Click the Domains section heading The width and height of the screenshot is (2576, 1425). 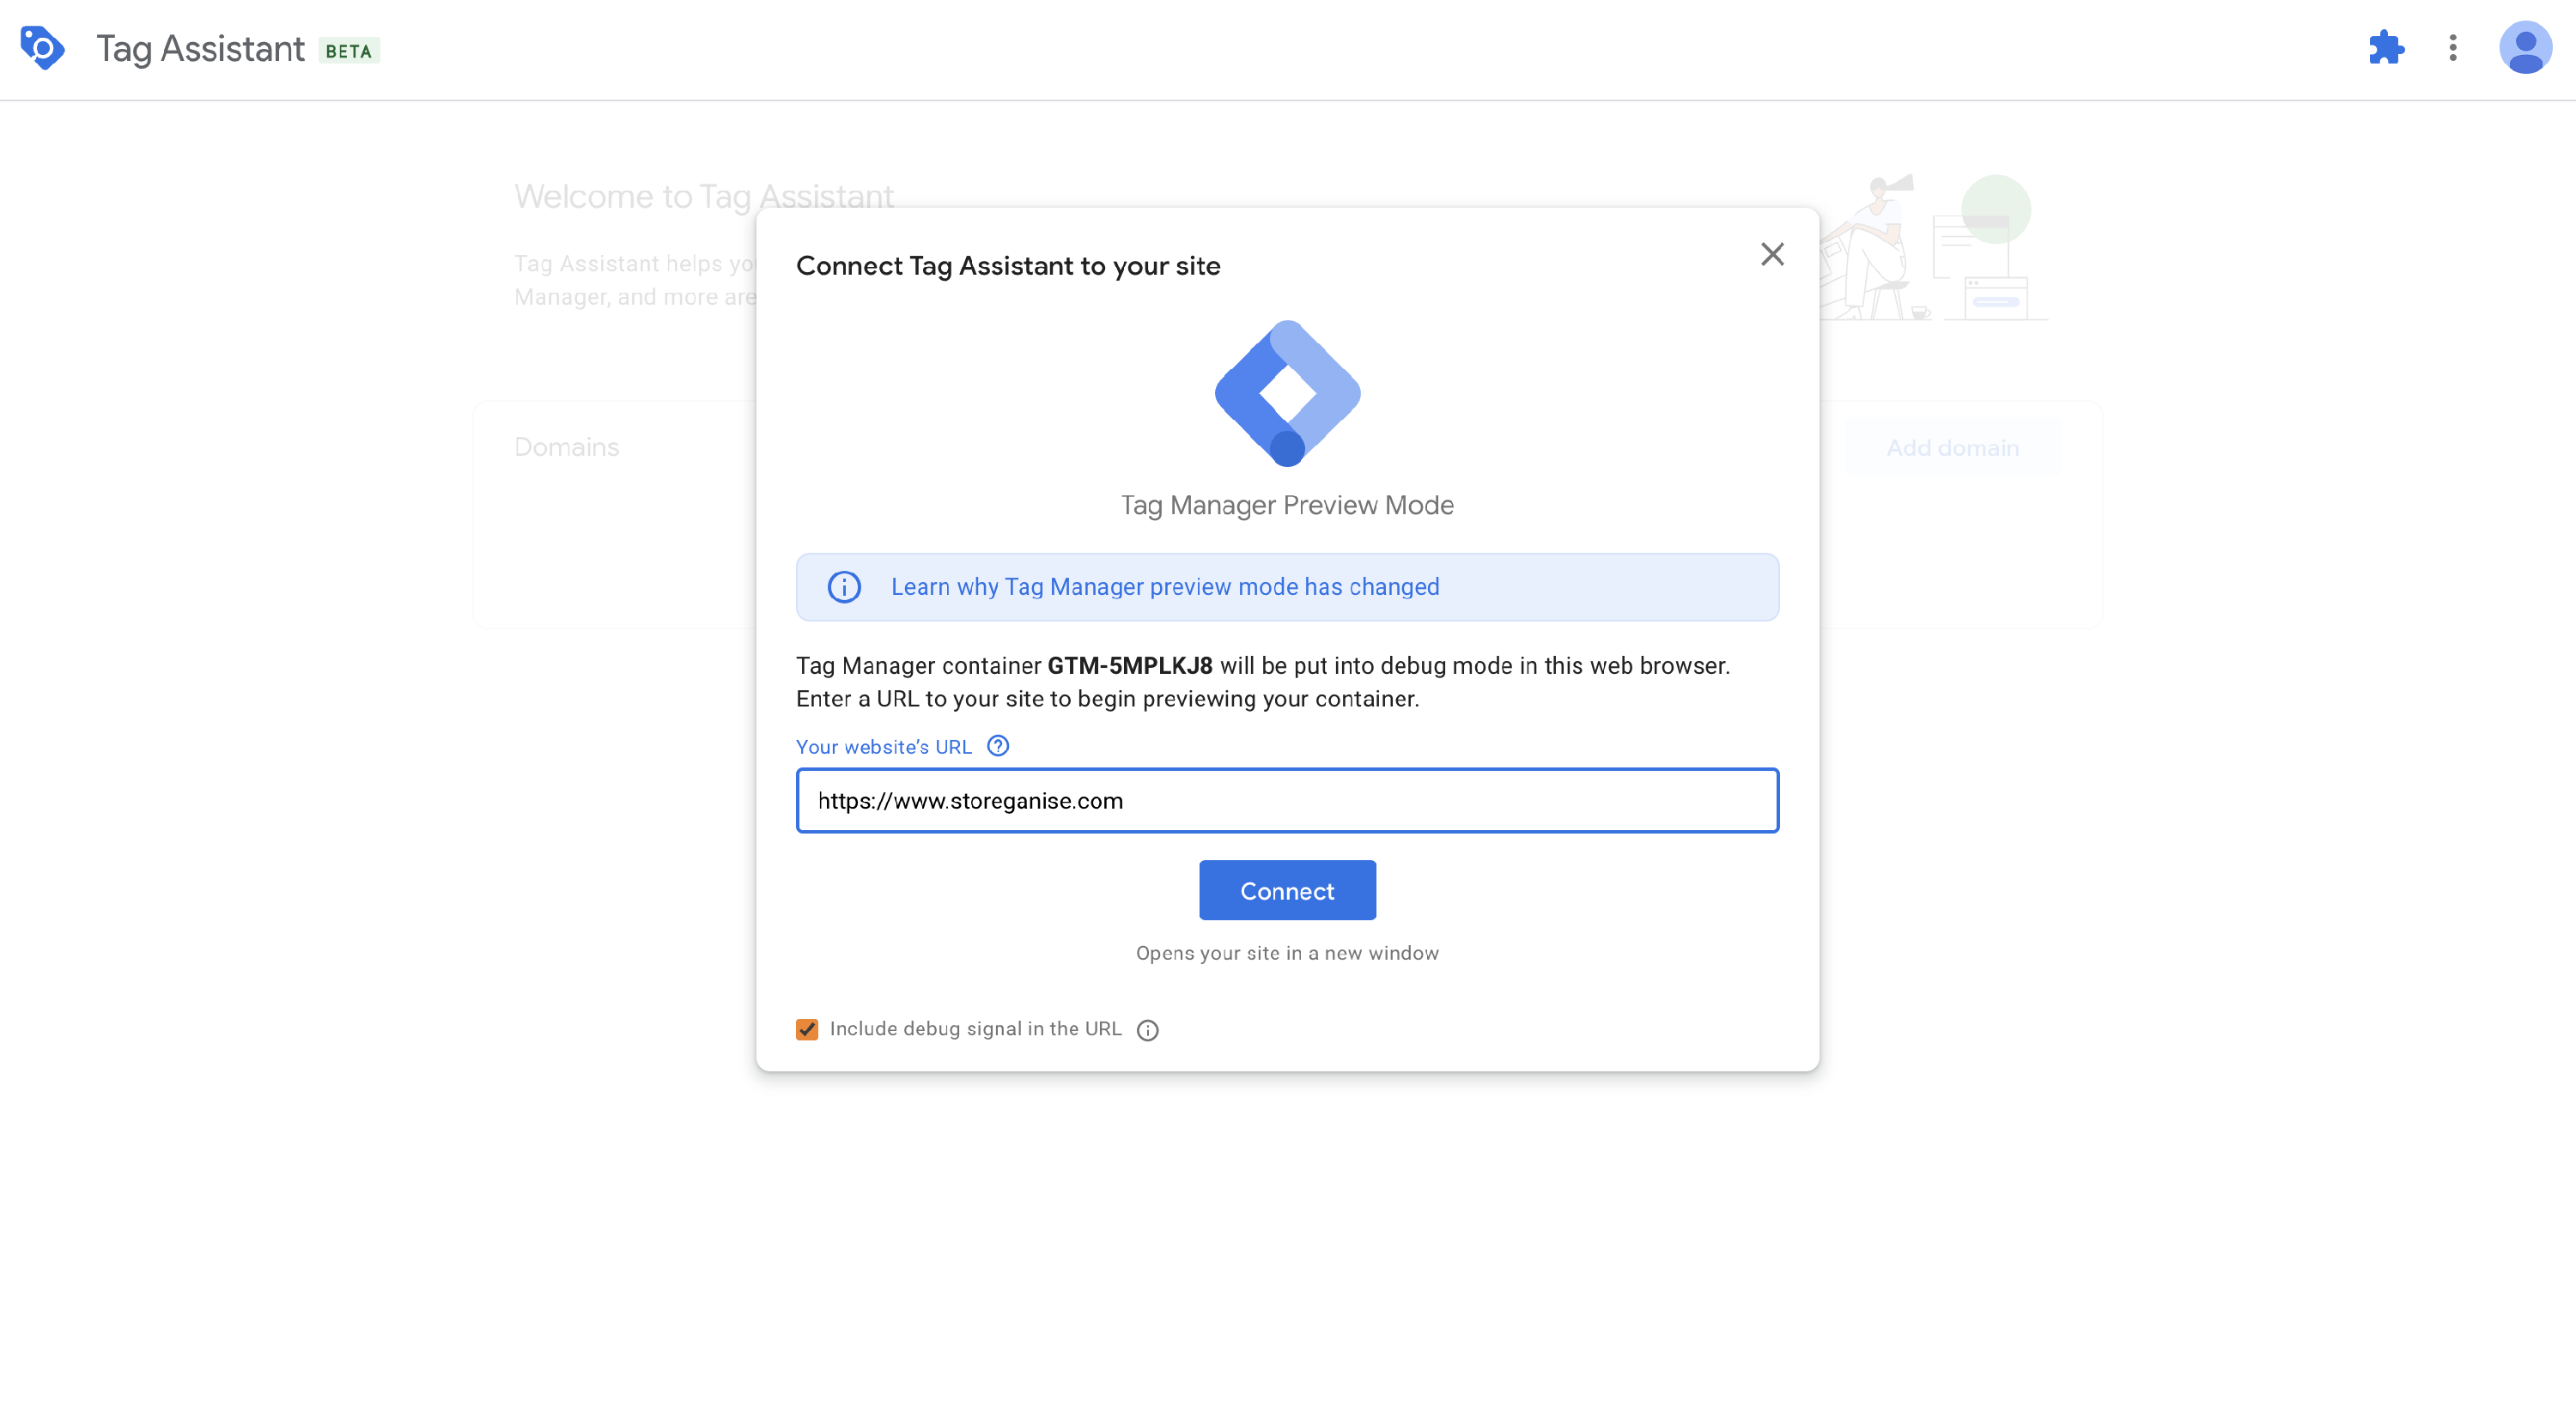[566, 447]
